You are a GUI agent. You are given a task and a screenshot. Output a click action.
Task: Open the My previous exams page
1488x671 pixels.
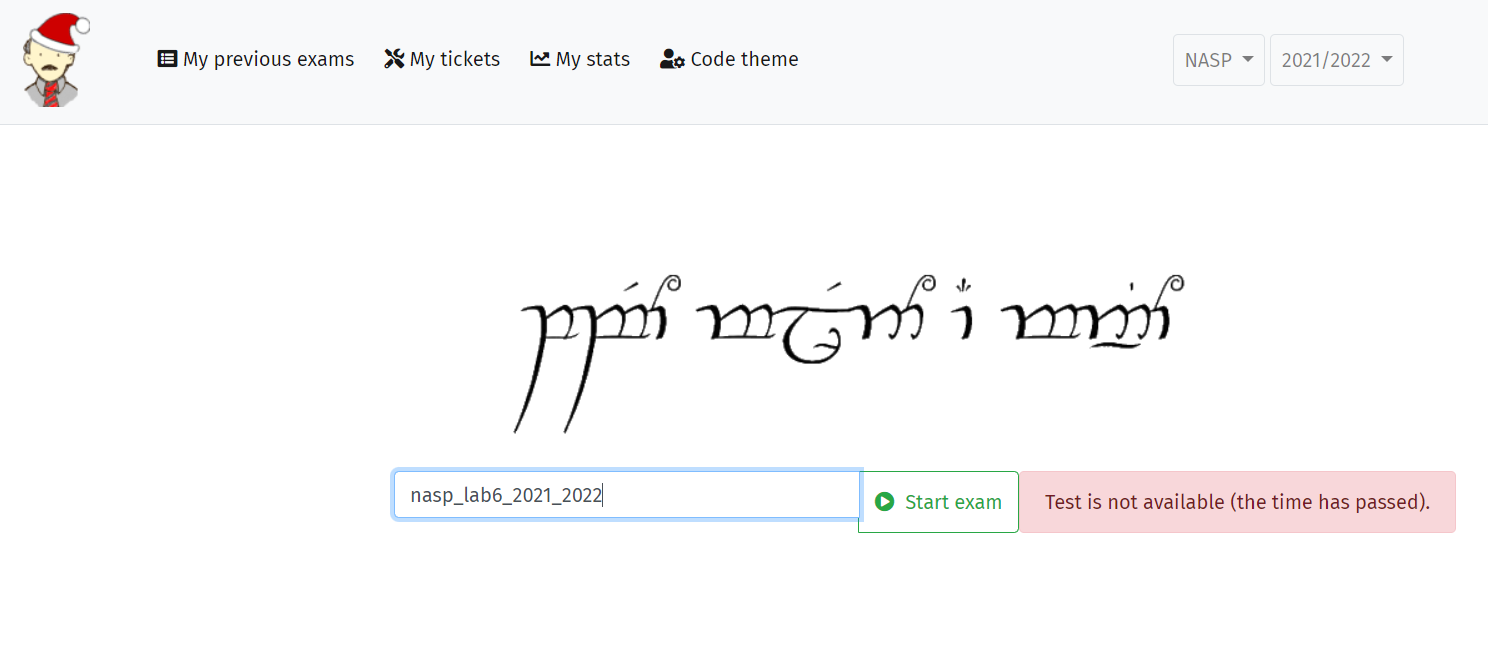pos(256,59)
